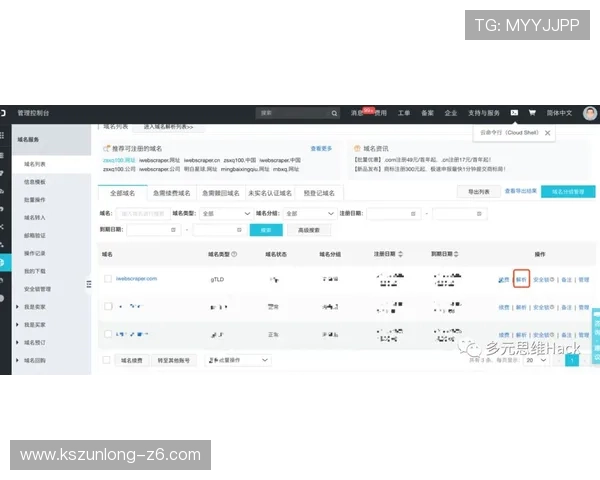600x480 pixels.
Task: Click the sidebar collapse handle icon
Action: [x=89, y=284]
